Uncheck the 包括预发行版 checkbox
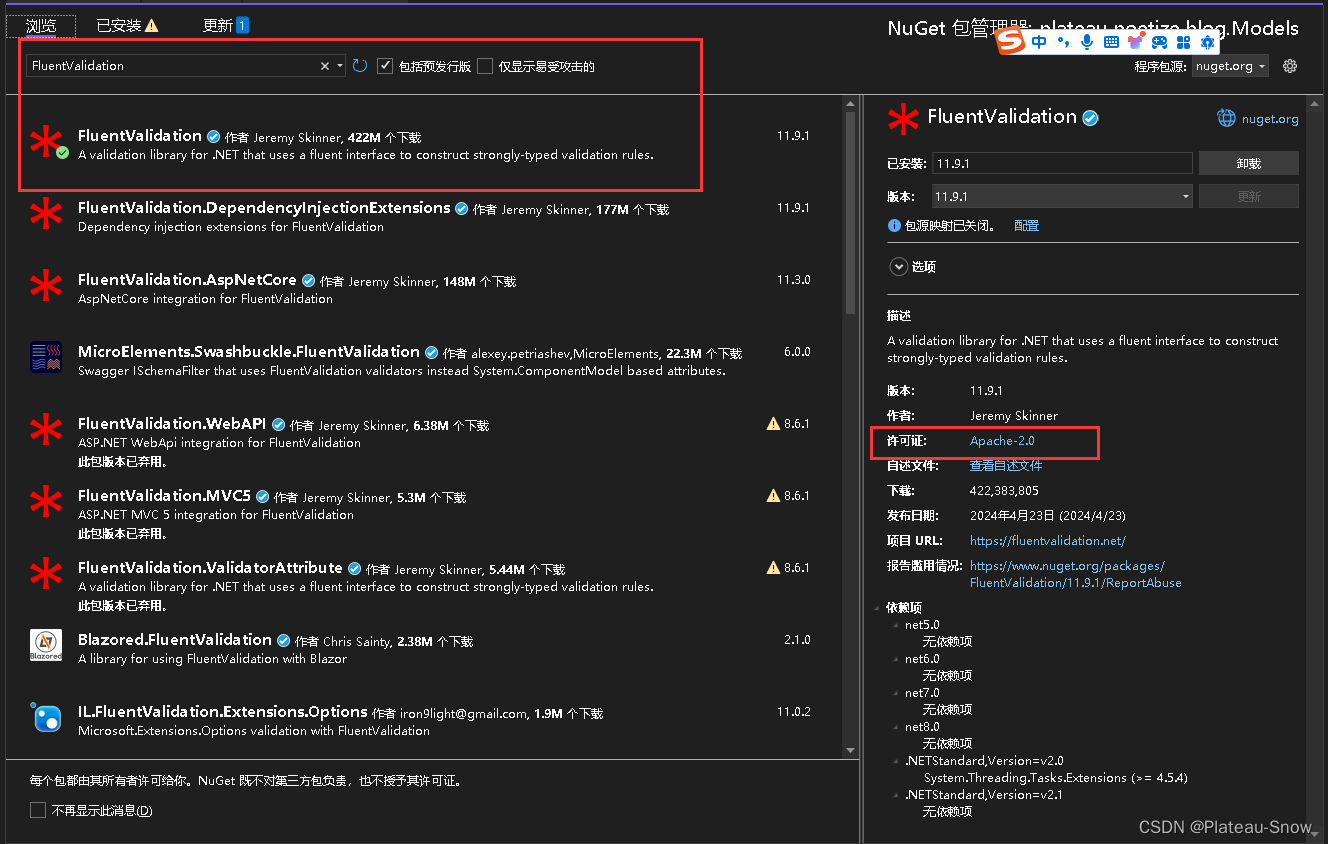Screen dimensions: 1328x844 (x=385, y=66)
